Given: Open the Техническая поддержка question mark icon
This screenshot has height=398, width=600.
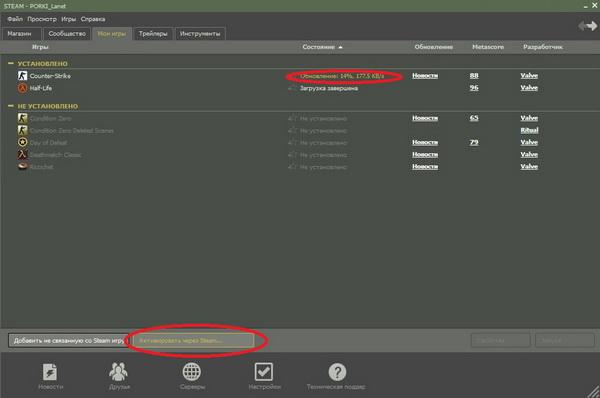Looking at the screenshot, I should tap(337, 372).
